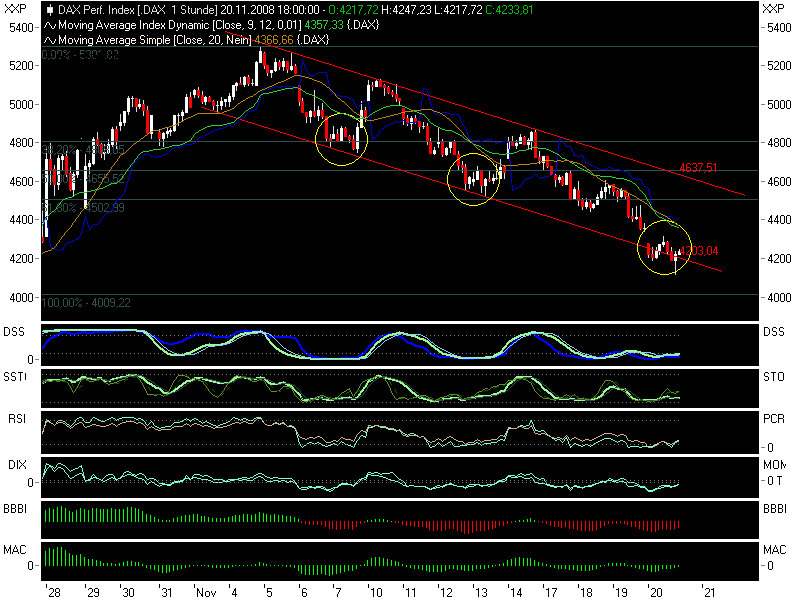Click the DIX indicator panel label
Viewport: 800px width, 600px height.
19,464
